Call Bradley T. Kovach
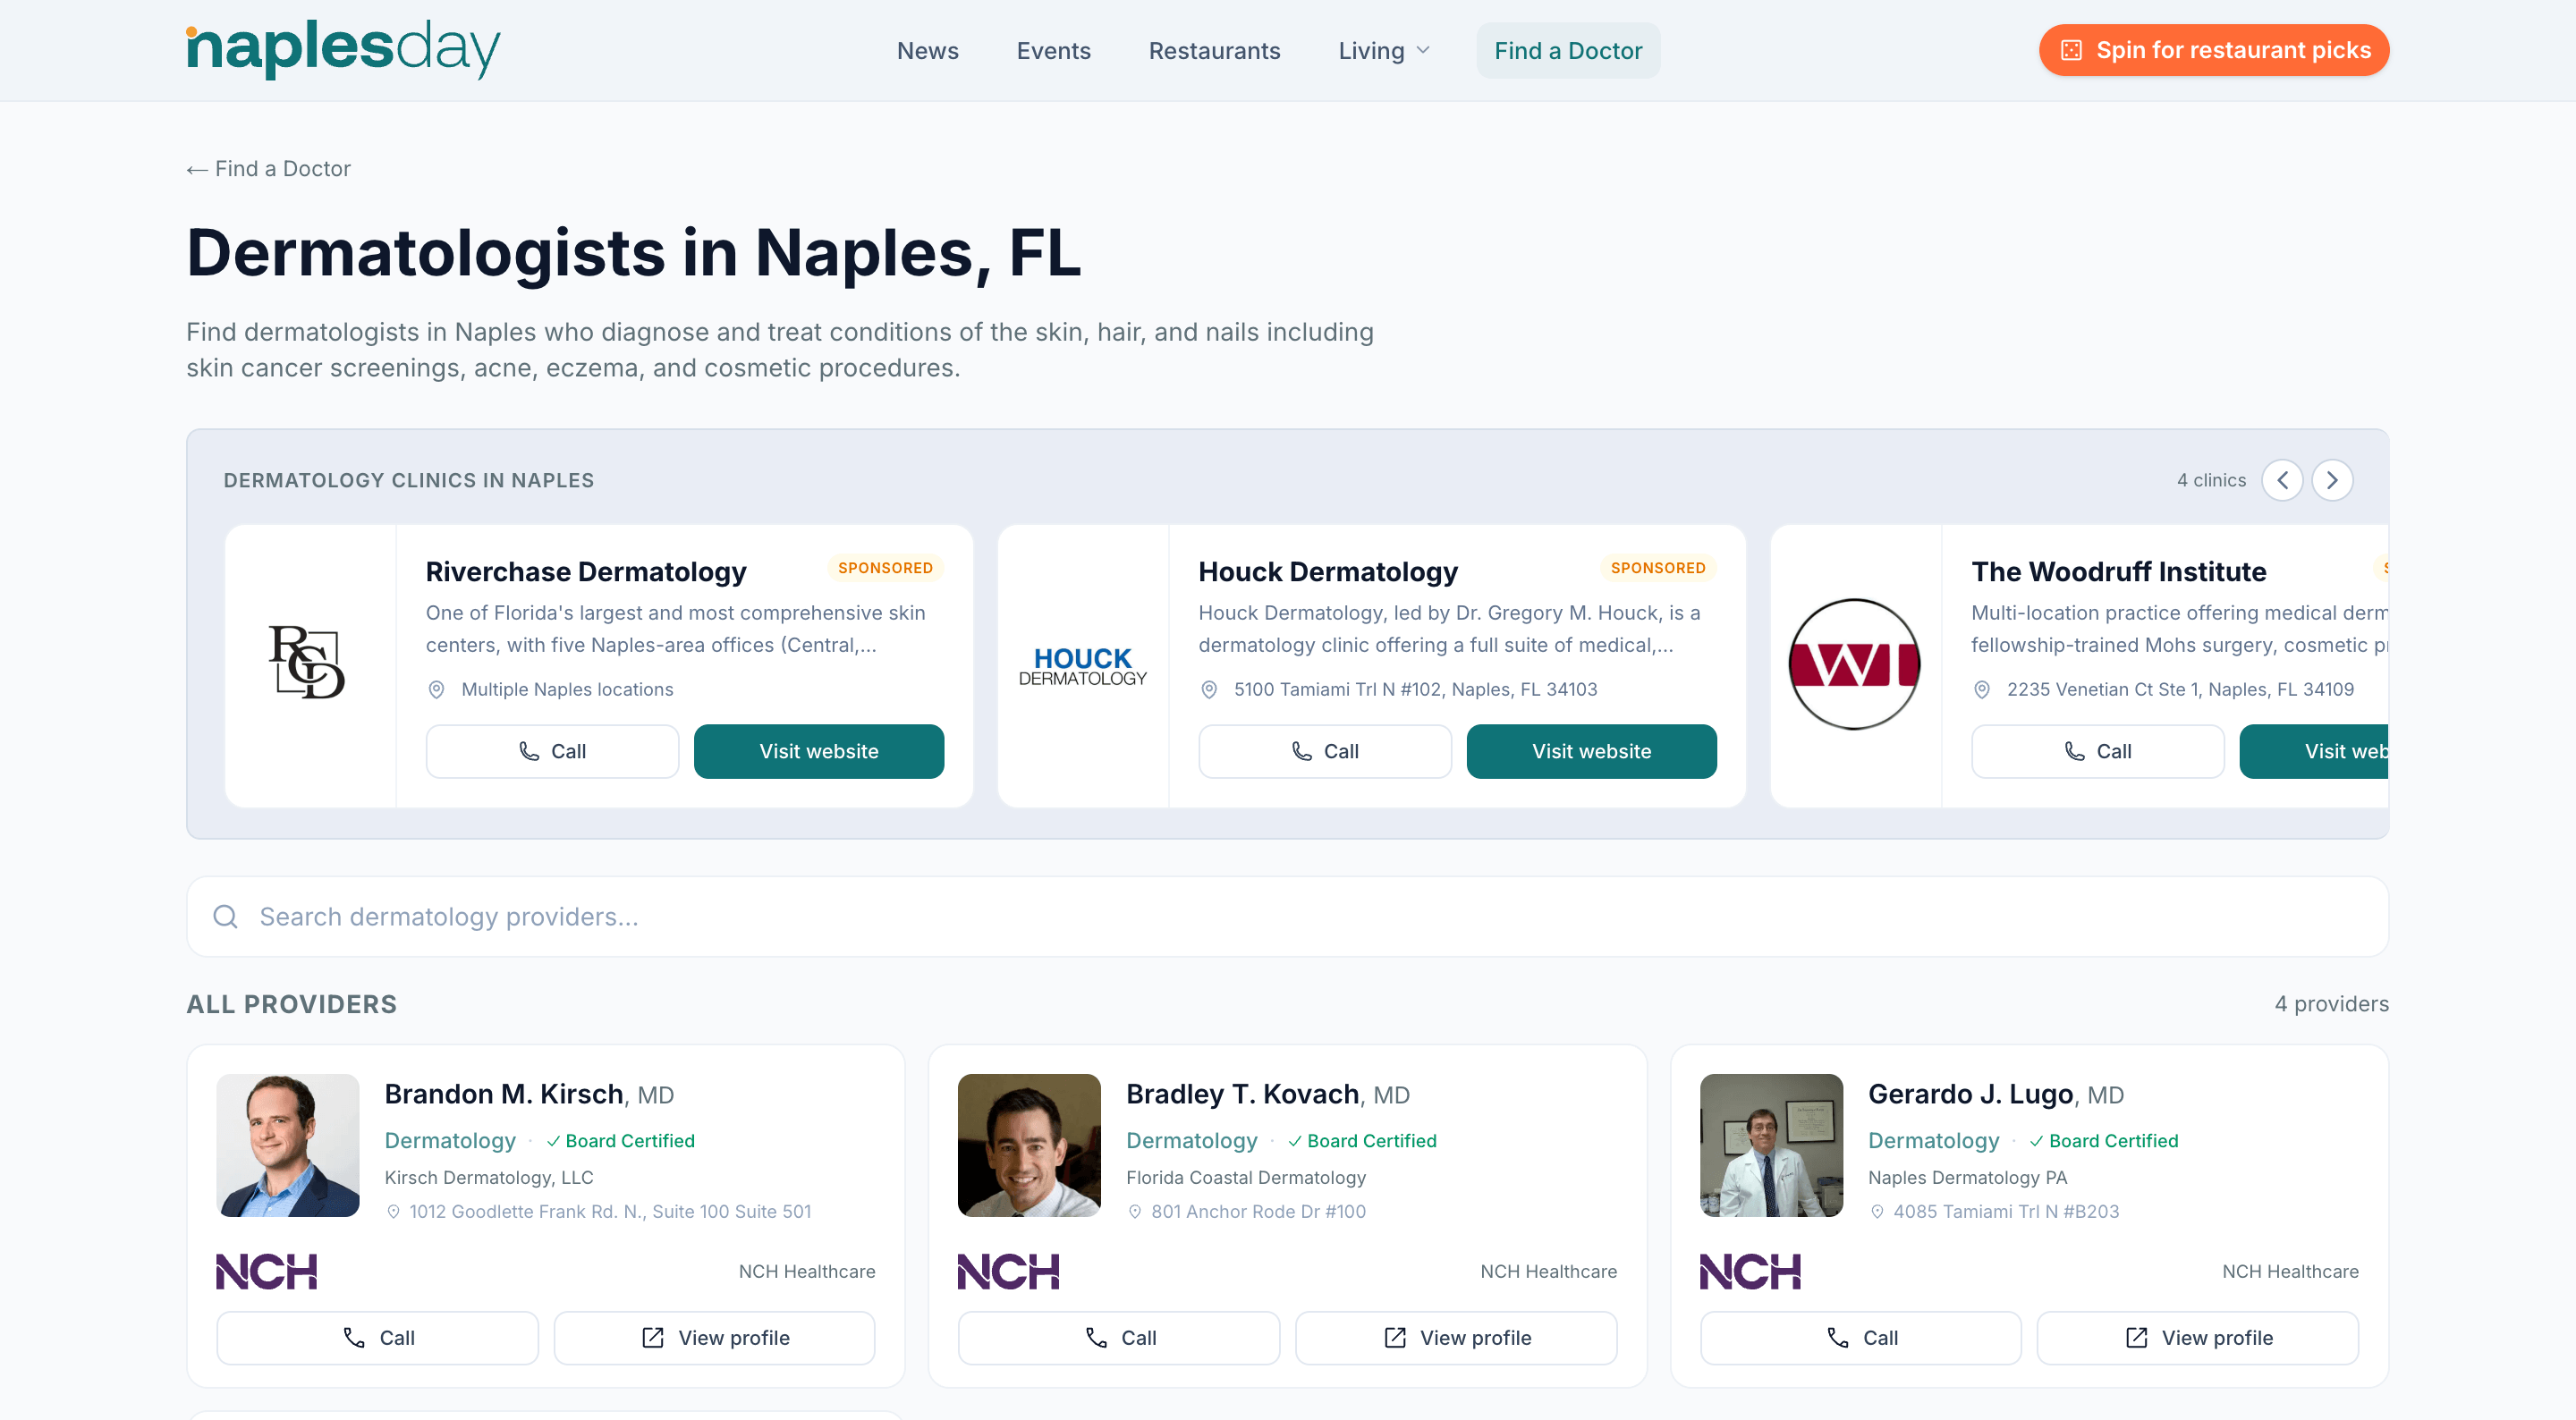This screenshot has height=1420, width=2576. pos(1119,1338)
